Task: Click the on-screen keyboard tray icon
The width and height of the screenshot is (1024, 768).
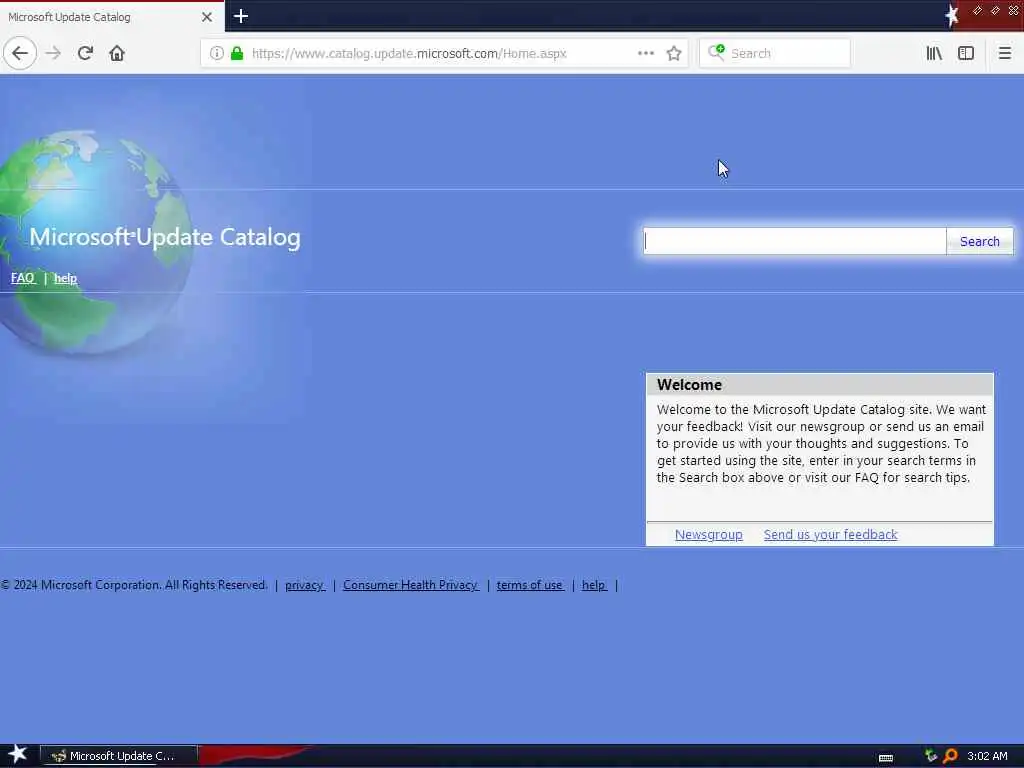Action: pyautogui.click(x=886, y=758)
